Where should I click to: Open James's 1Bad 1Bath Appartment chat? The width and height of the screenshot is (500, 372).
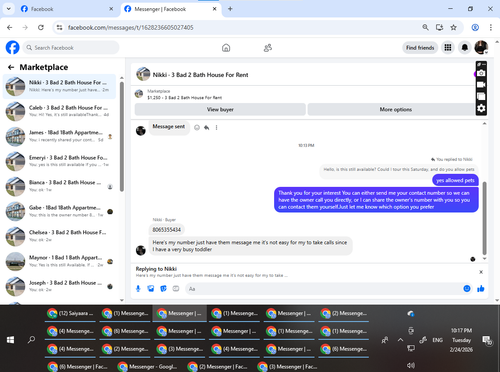point(59,136)
